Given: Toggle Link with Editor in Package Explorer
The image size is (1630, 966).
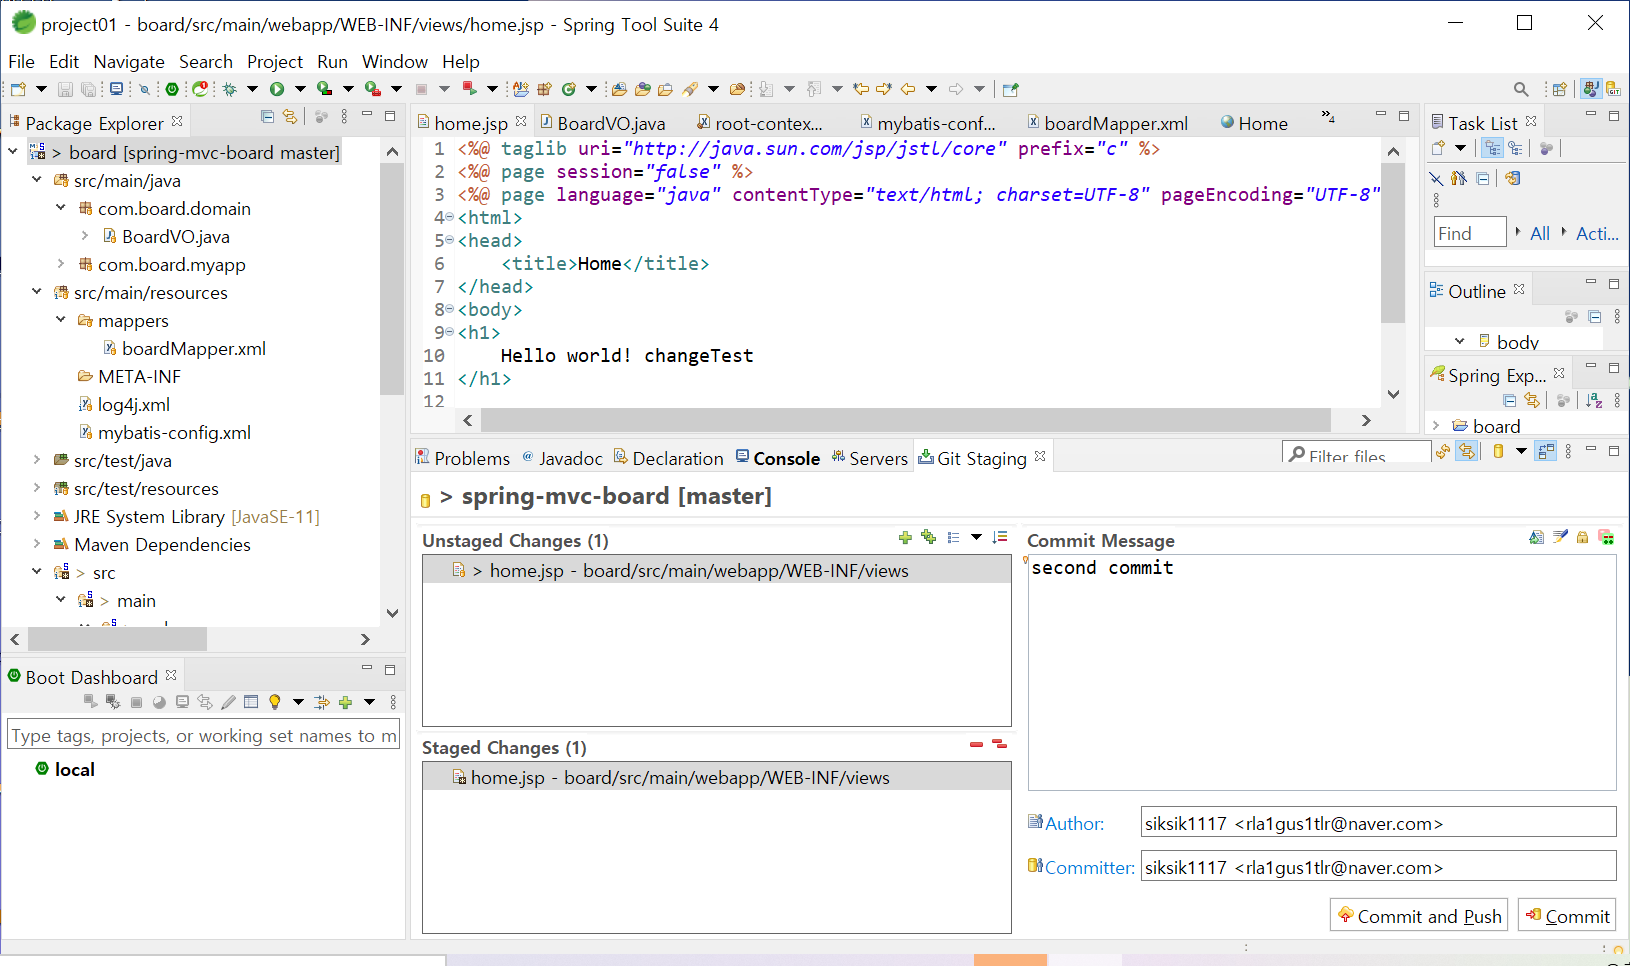Looking at the screenshot, I should (x=290, y=117).
